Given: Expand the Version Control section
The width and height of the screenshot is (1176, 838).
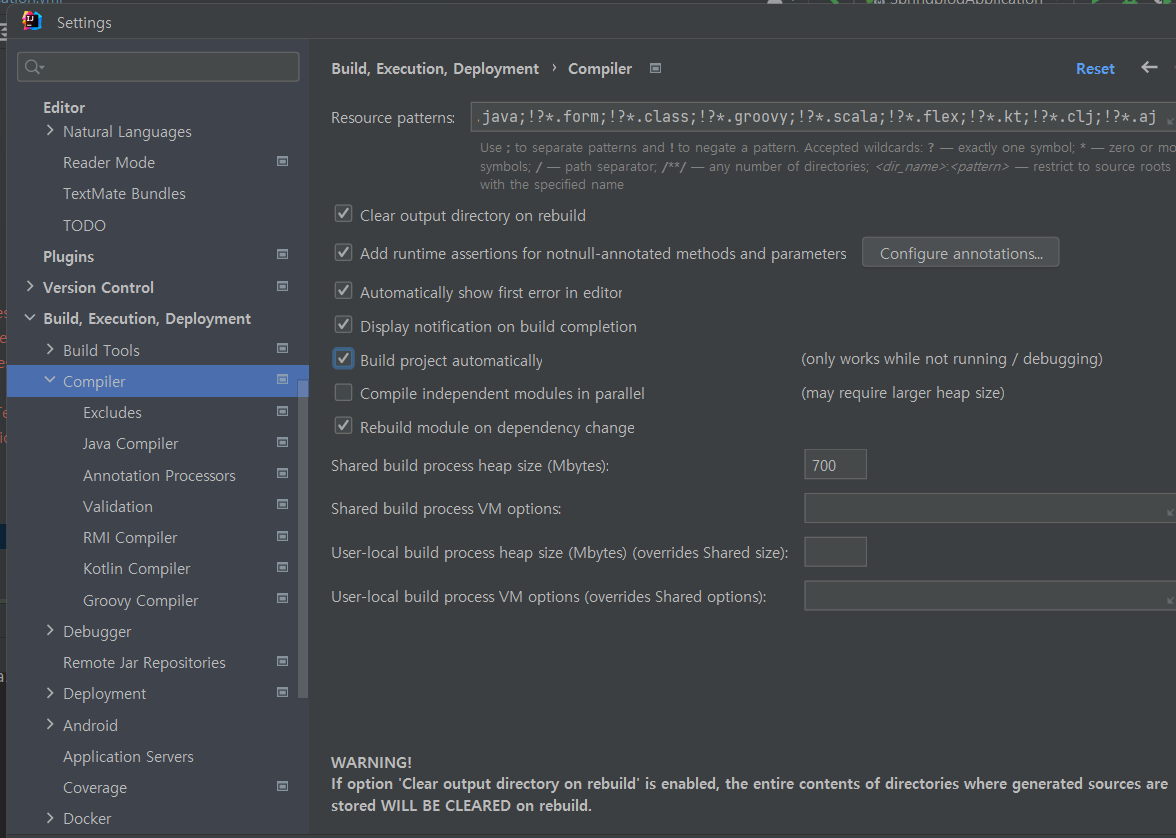Looking at the screenshot, I should [30, 287].
